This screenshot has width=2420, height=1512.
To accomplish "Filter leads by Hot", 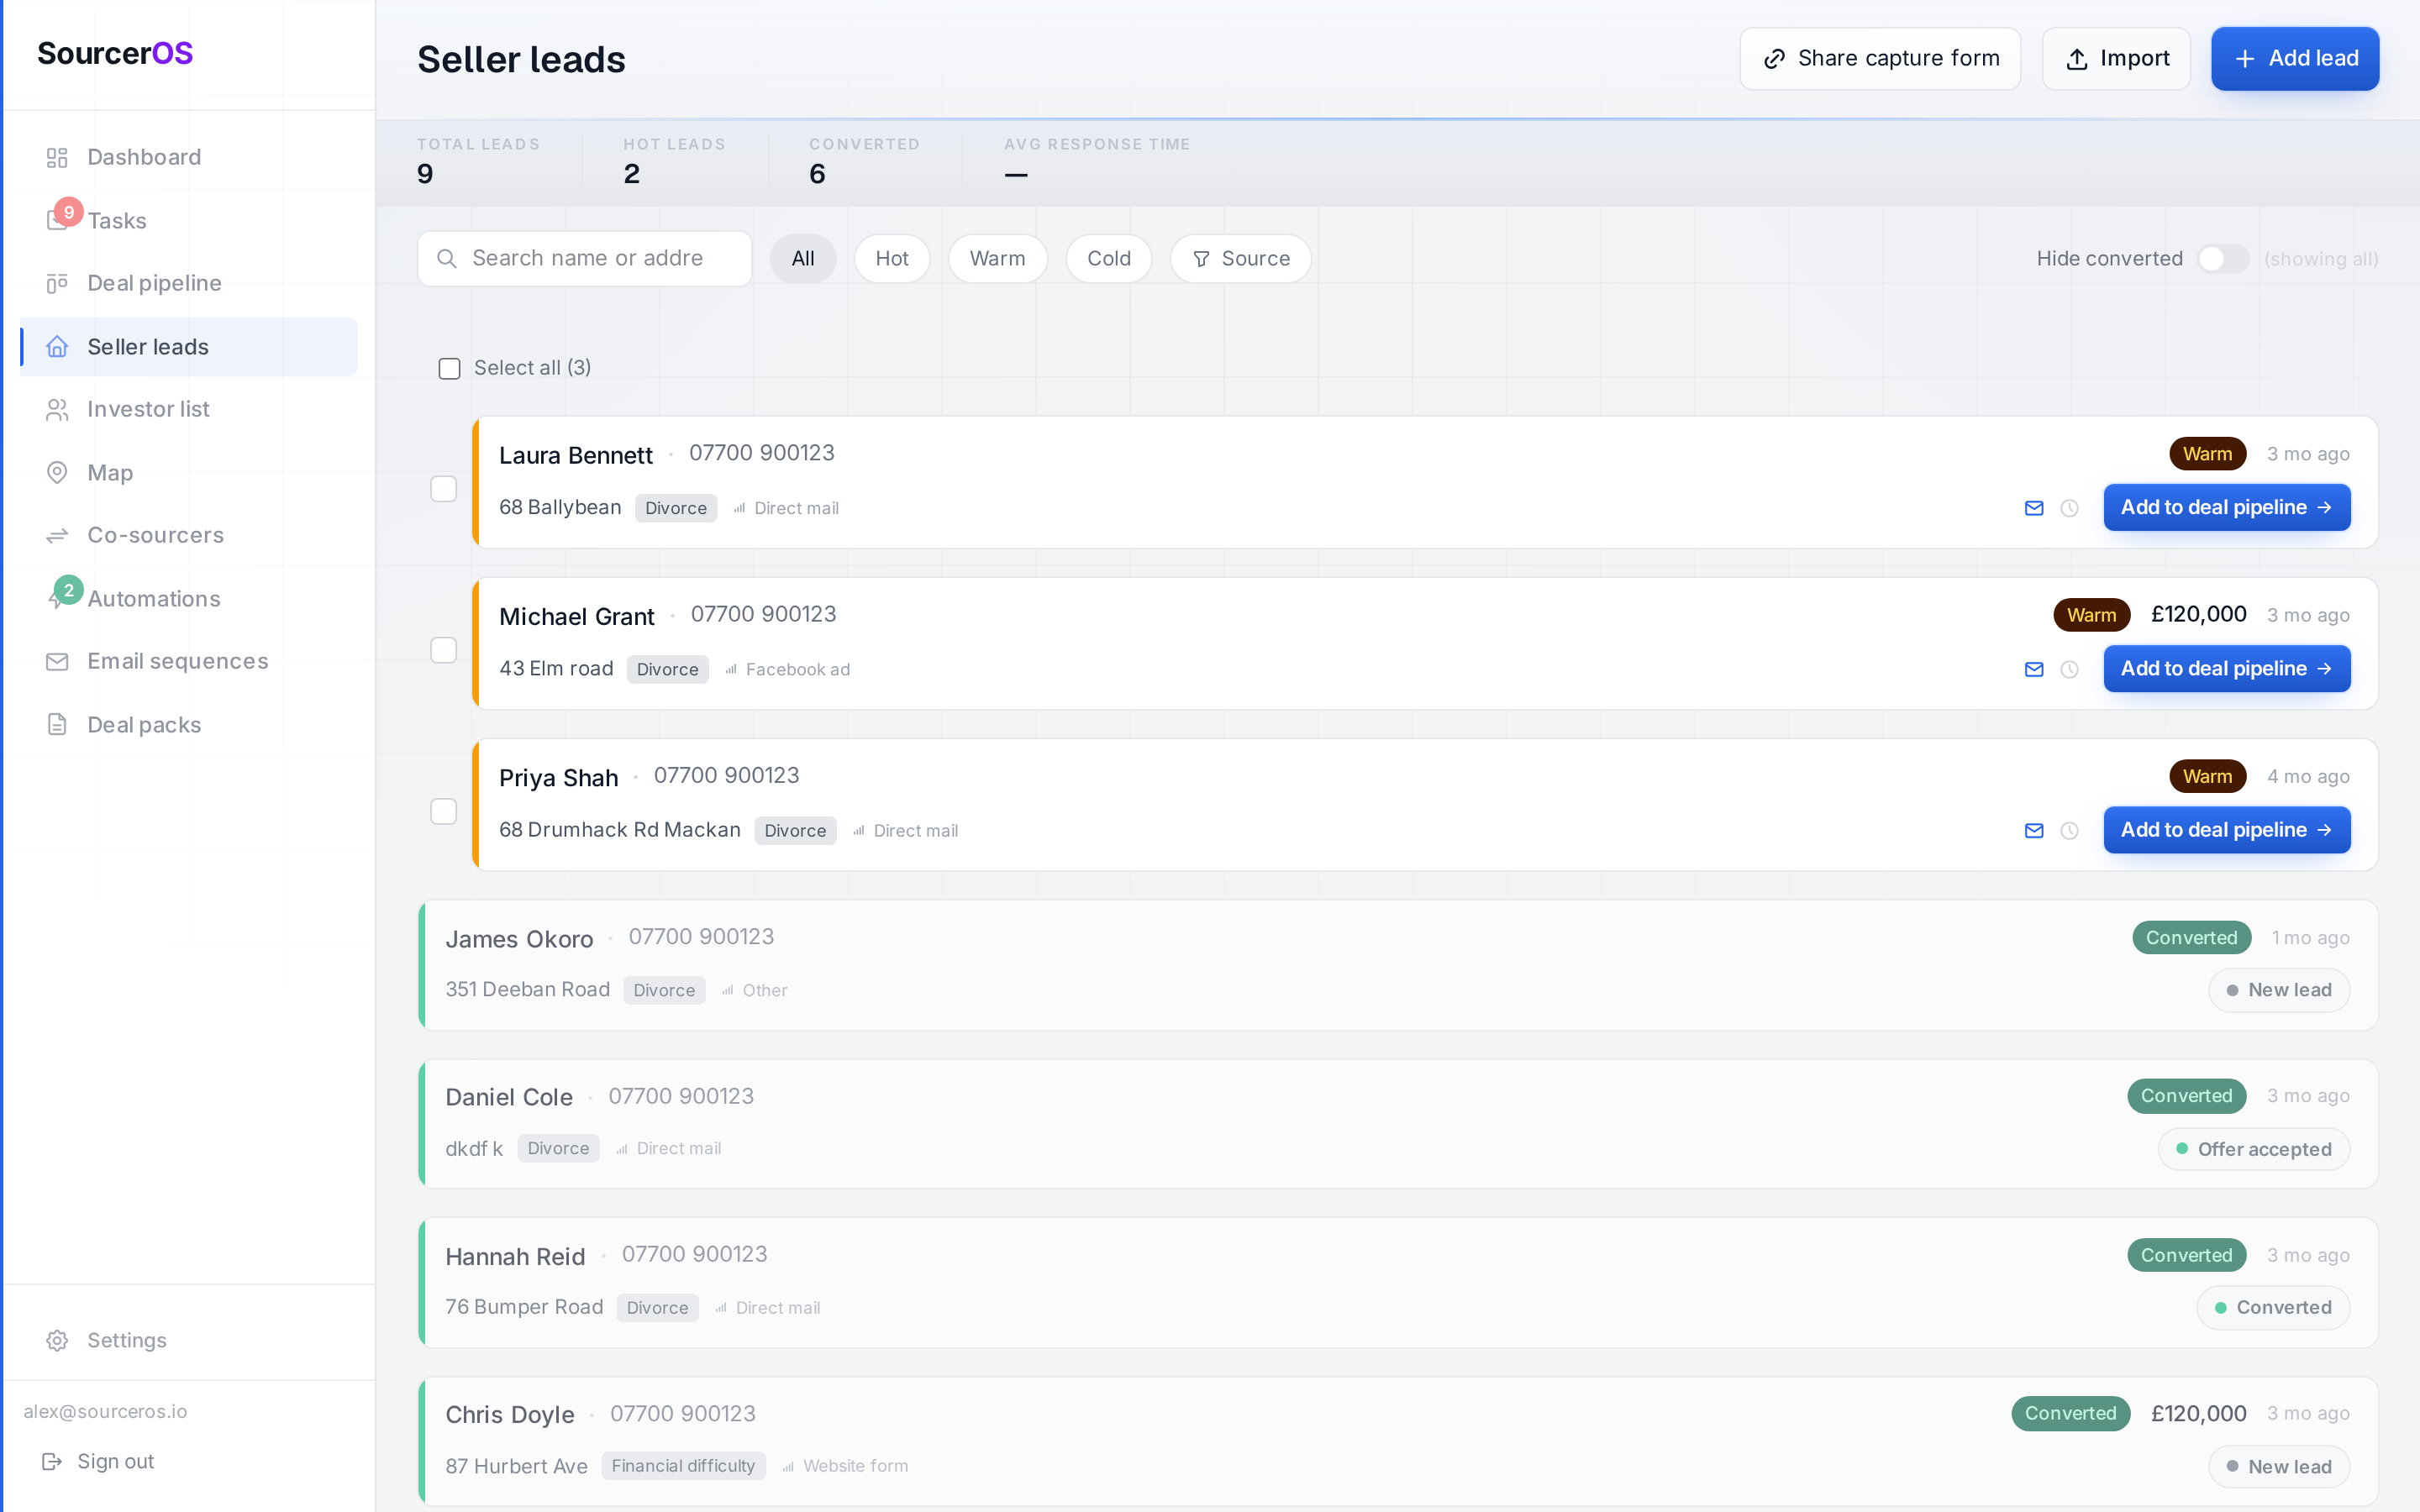I will (892, 259).
